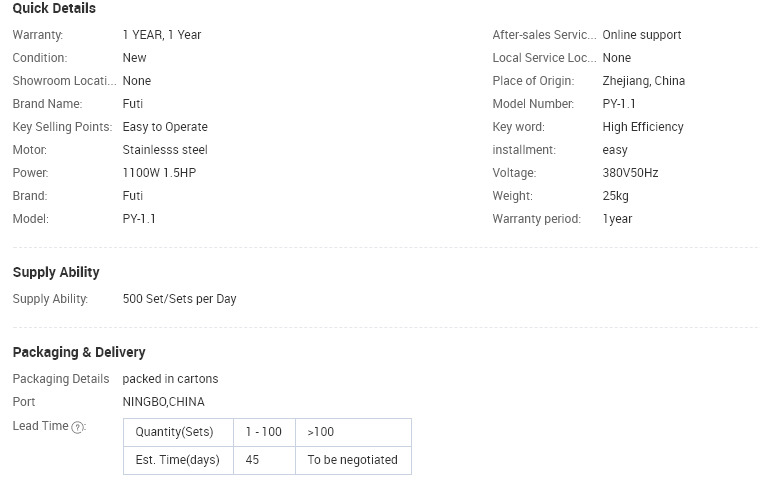Click the Lead Time help question-mark icon
Image resolution: width=760 pixels, height=488 pixels.
77,427
